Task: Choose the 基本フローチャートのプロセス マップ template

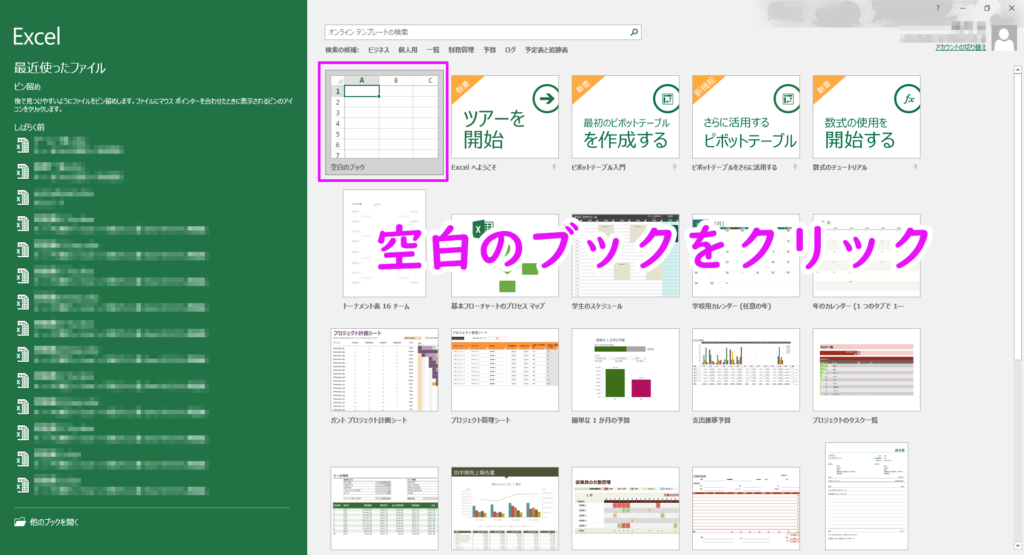Action: click(505, 255)
